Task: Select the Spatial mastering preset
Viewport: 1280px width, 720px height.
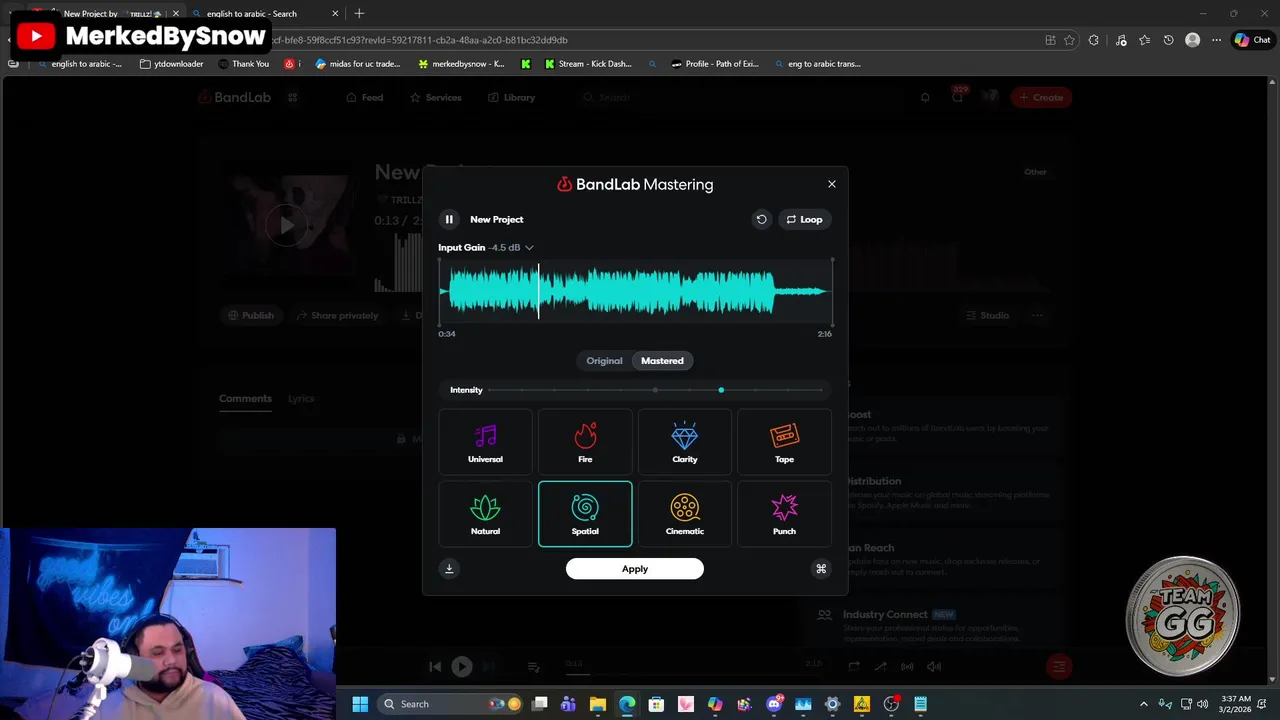Action: (x=585, y=514)
